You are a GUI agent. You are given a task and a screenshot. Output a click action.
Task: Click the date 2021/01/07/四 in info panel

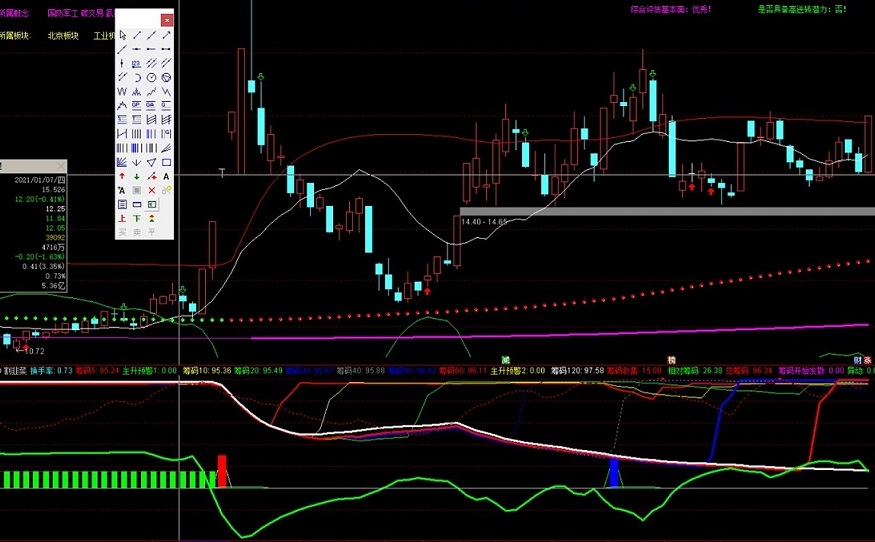coord(40,180)
